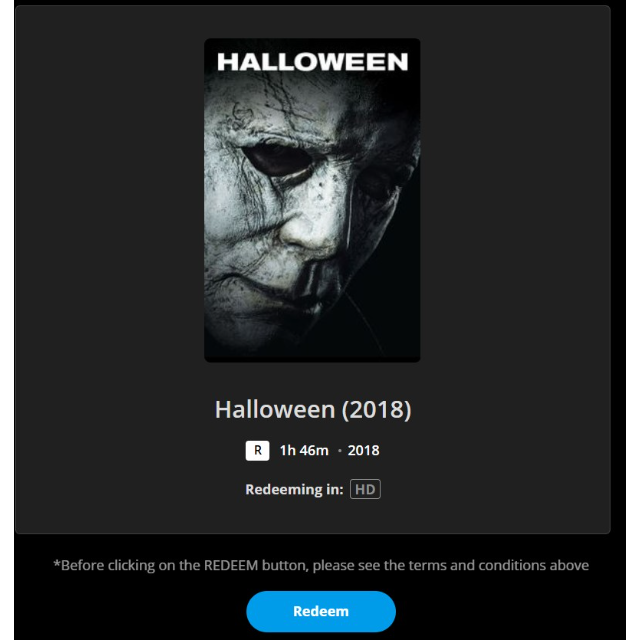This screenshot has width=640, height=640.
Task: Click the blue Redeem button
Action: pos(321,611)
